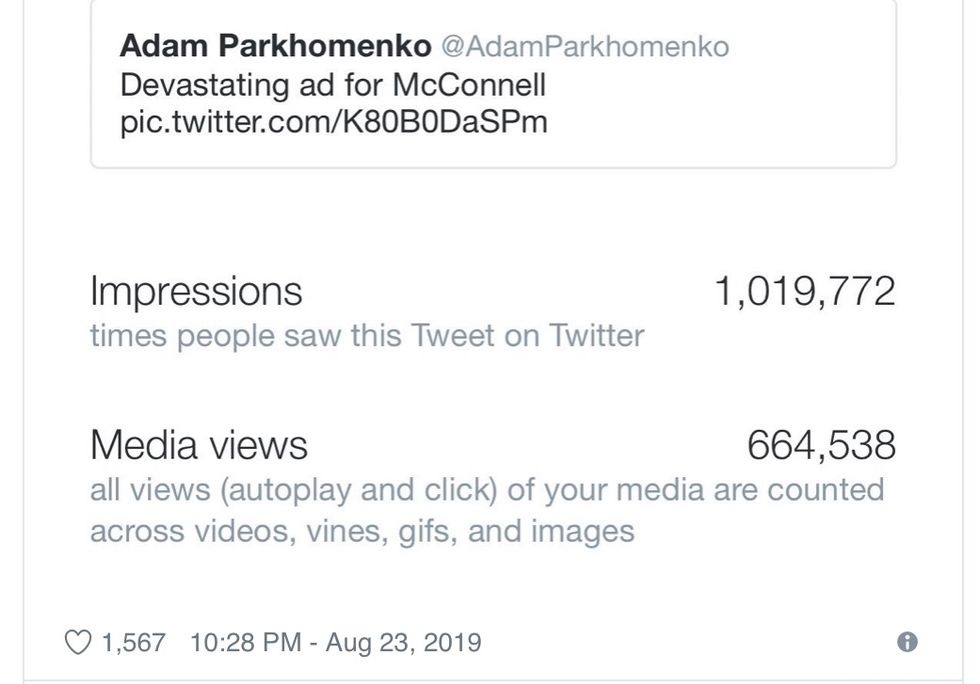The height and width of the screenshot is (684, 980).
Task: Click the 664,538 media views number
Action: tap(821, 445)
